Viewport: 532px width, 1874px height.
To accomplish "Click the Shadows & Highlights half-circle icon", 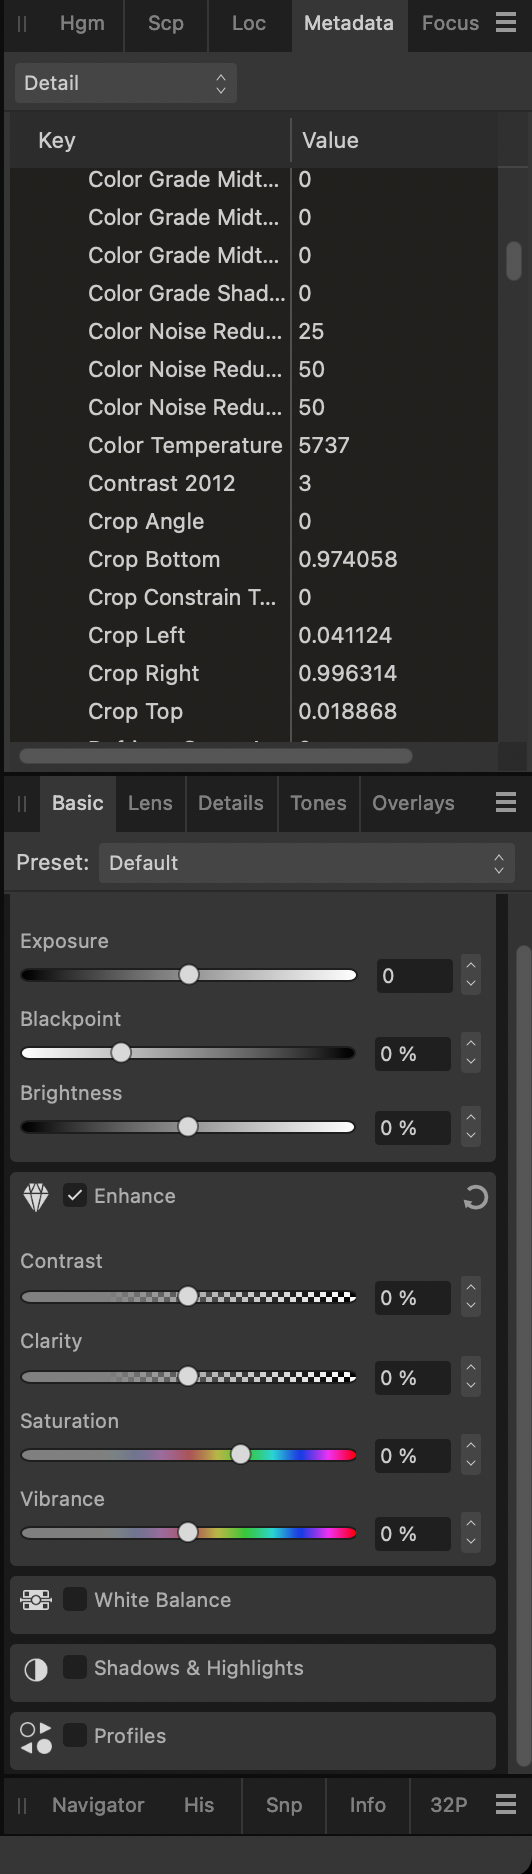I will click(36, 1669).
